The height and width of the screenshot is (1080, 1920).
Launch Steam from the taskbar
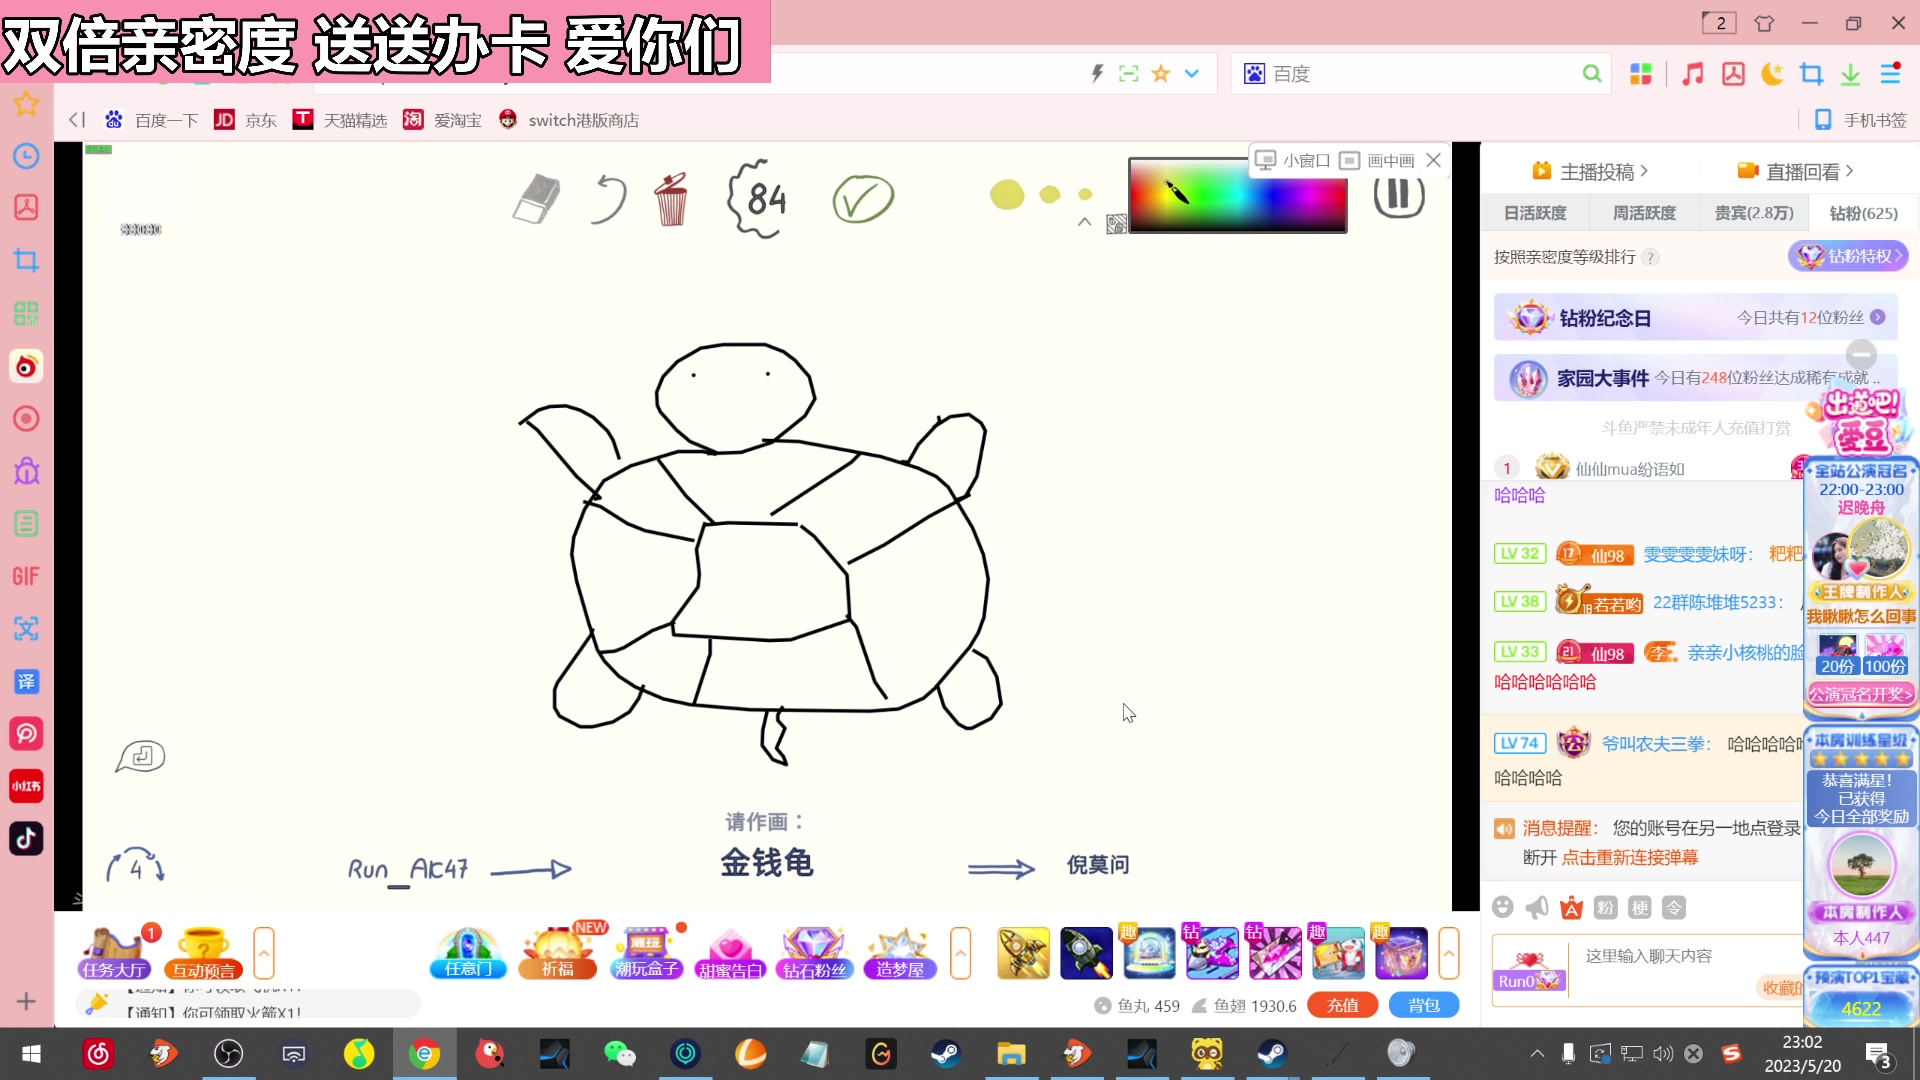pyautogui.click(x=945, y=1054)
